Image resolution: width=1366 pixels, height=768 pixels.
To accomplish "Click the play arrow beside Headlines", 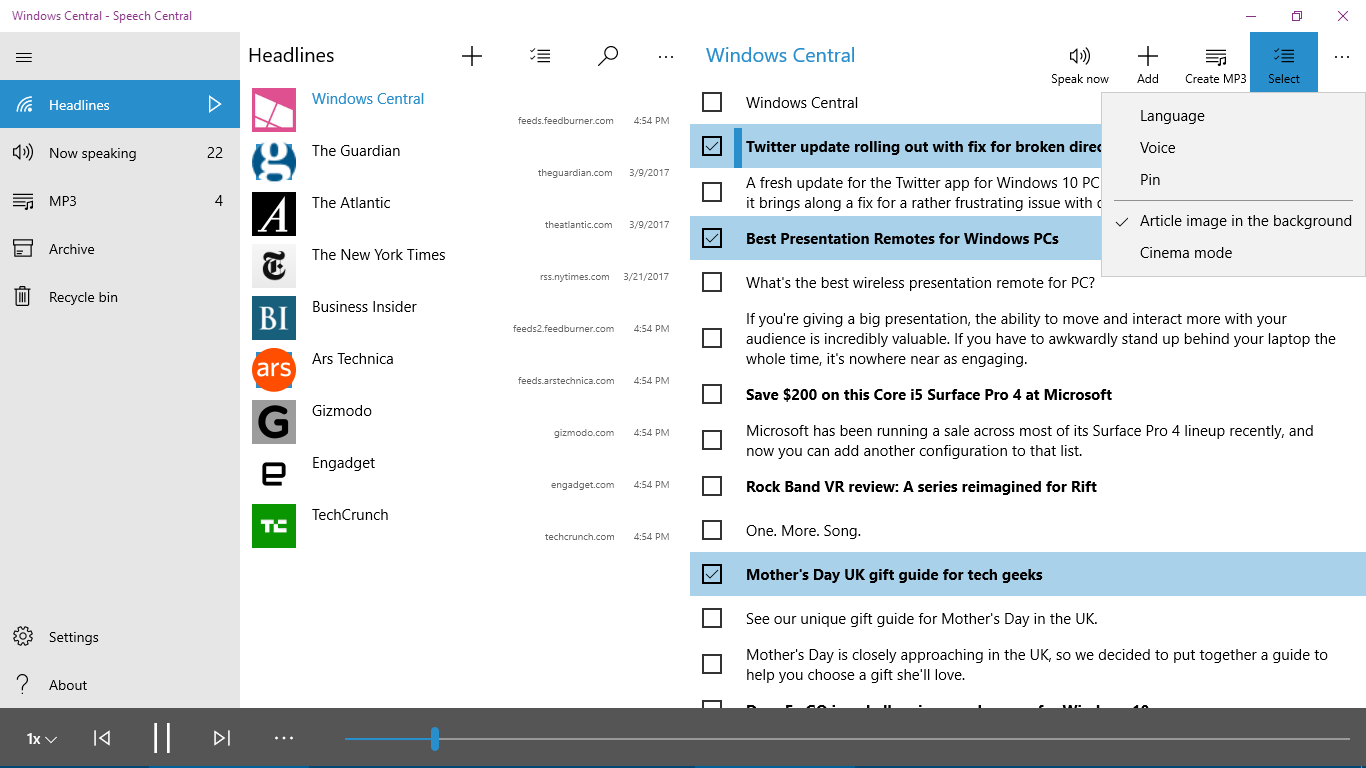I will tap(214, 104).
